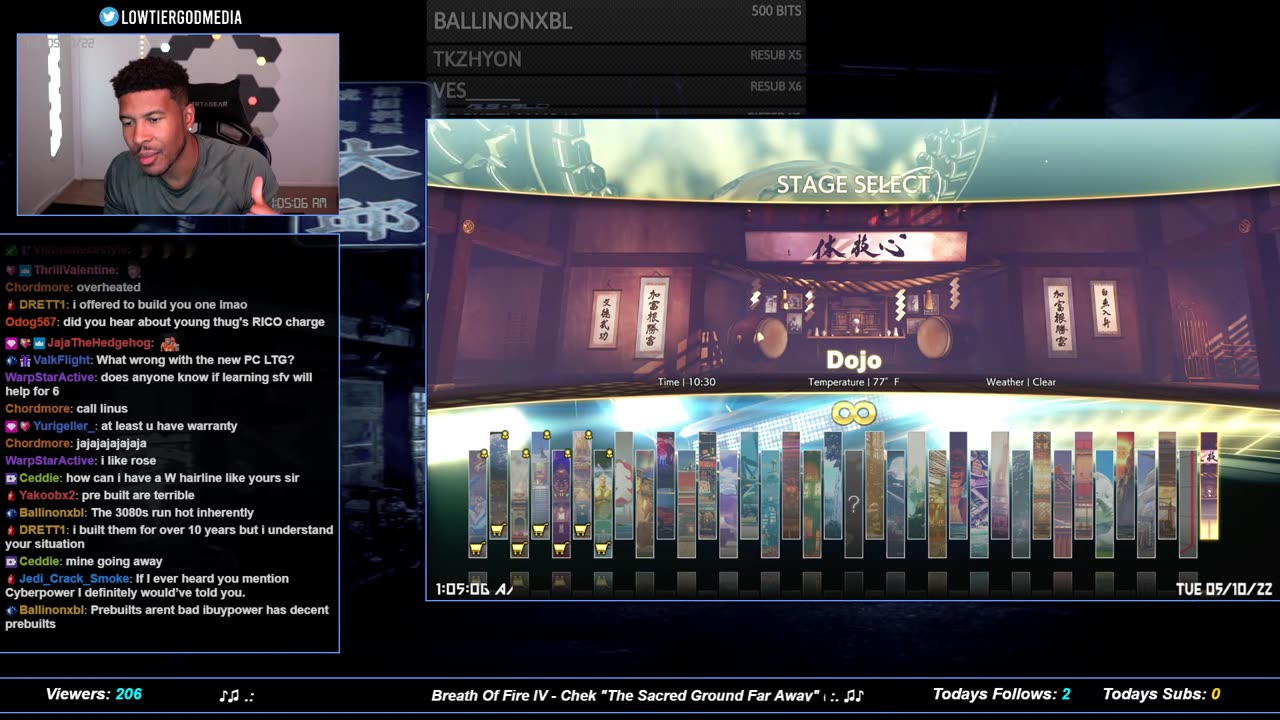Click Chordmore beside 'overheated'
The width and height of the screenshot is (1280, 720).
point(38,288)
